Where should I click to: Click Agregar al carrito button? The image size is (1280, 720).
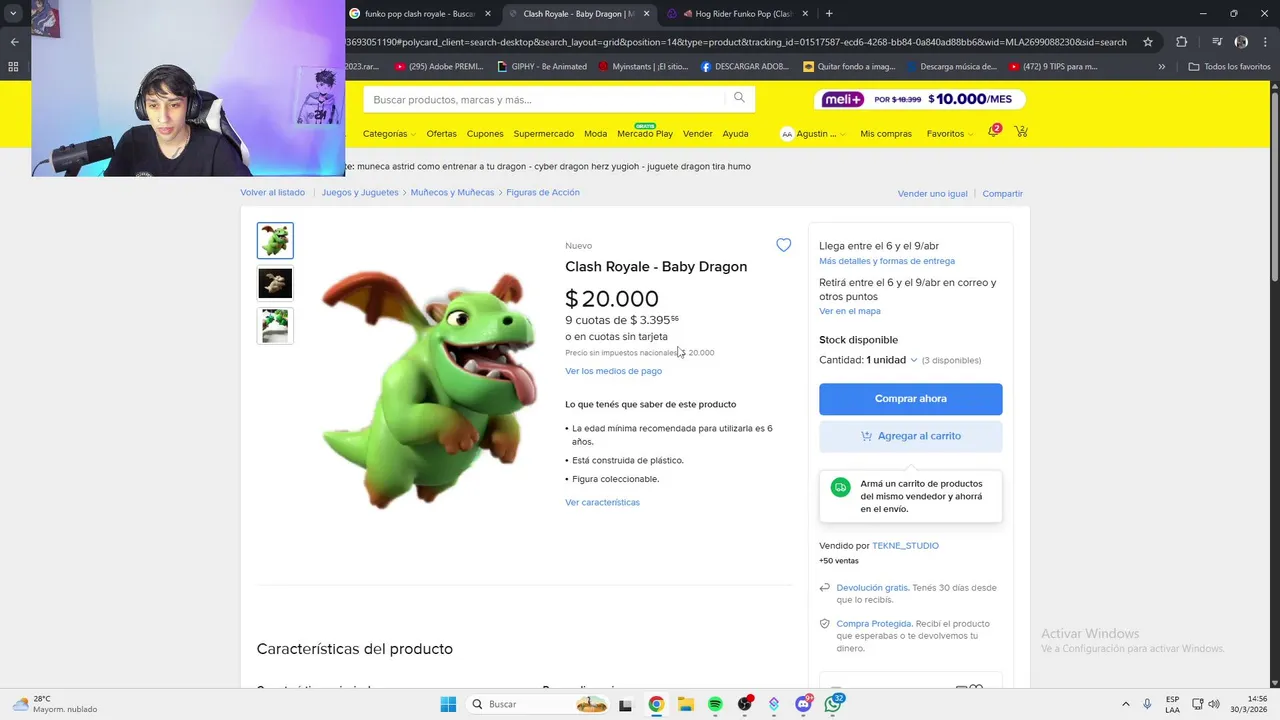(x=910, y=436)
